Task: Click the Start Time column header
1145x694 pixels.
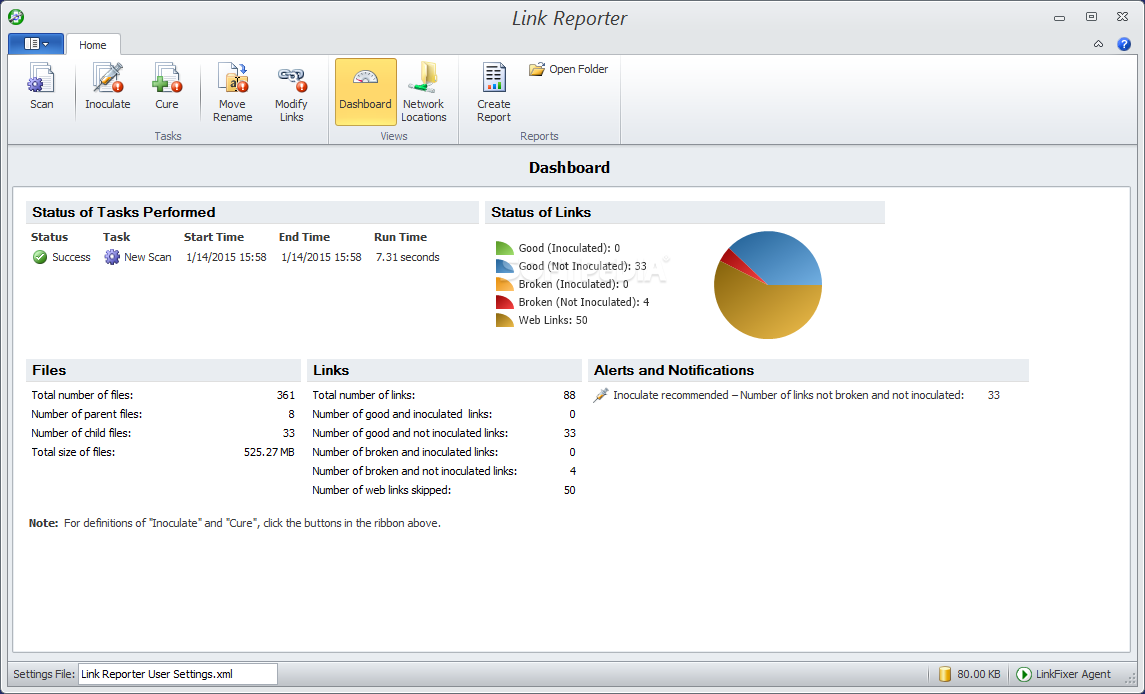Action: tap(214, 237)
